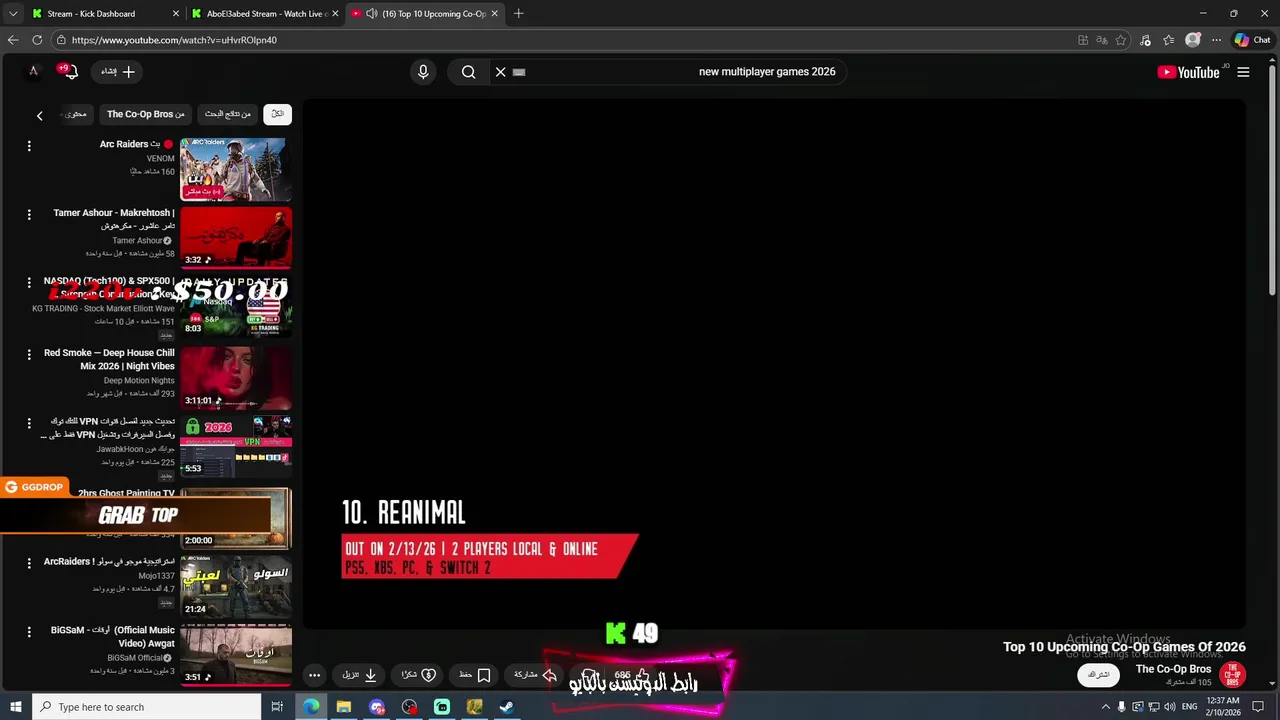Screen dimensions: 1280x720
Task: Open BiGSaM Awgat music video thumbnail
Action: (236, 655)
